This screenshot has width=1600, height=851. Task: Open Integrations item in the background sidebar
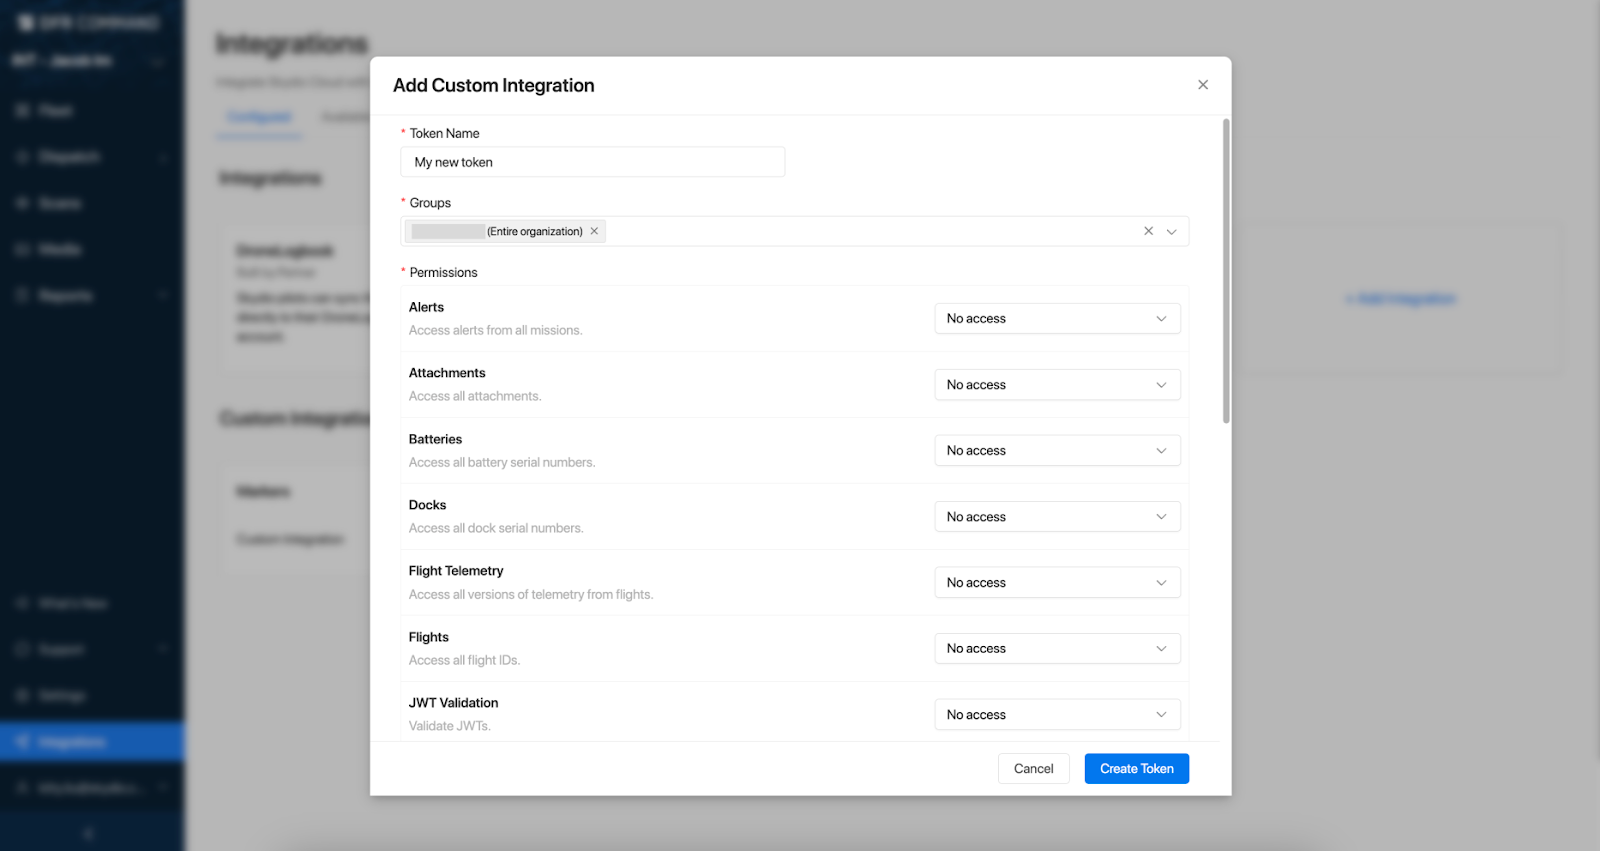point(92,742)
